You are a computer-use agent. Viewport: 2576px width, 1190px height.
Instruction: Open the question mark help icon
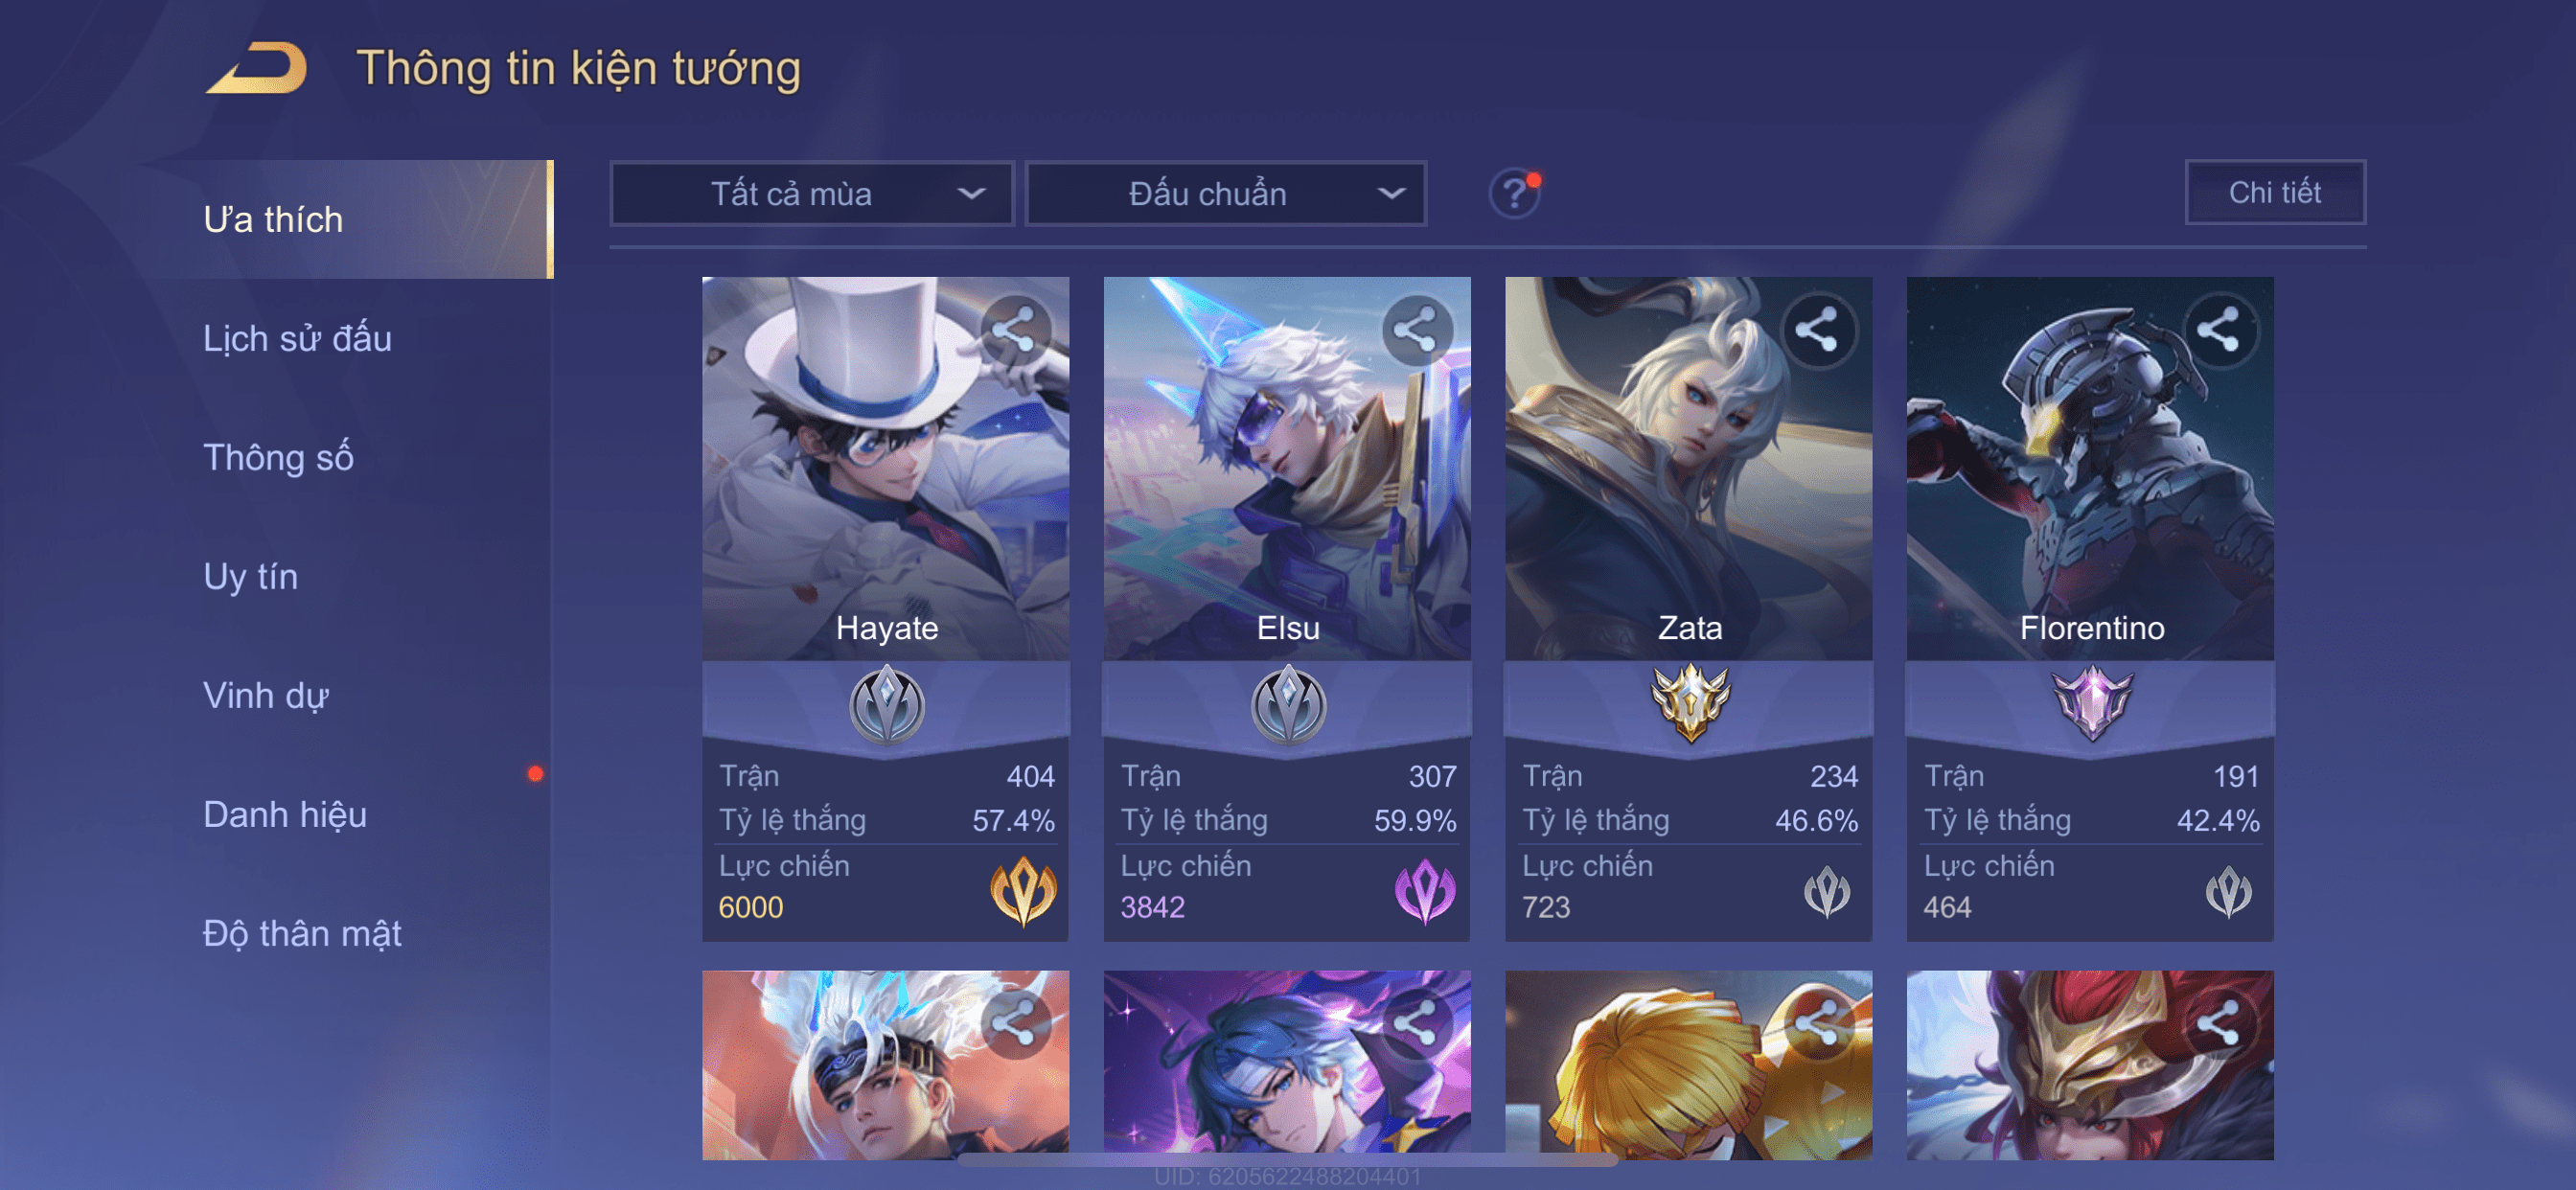point(1514,193)
